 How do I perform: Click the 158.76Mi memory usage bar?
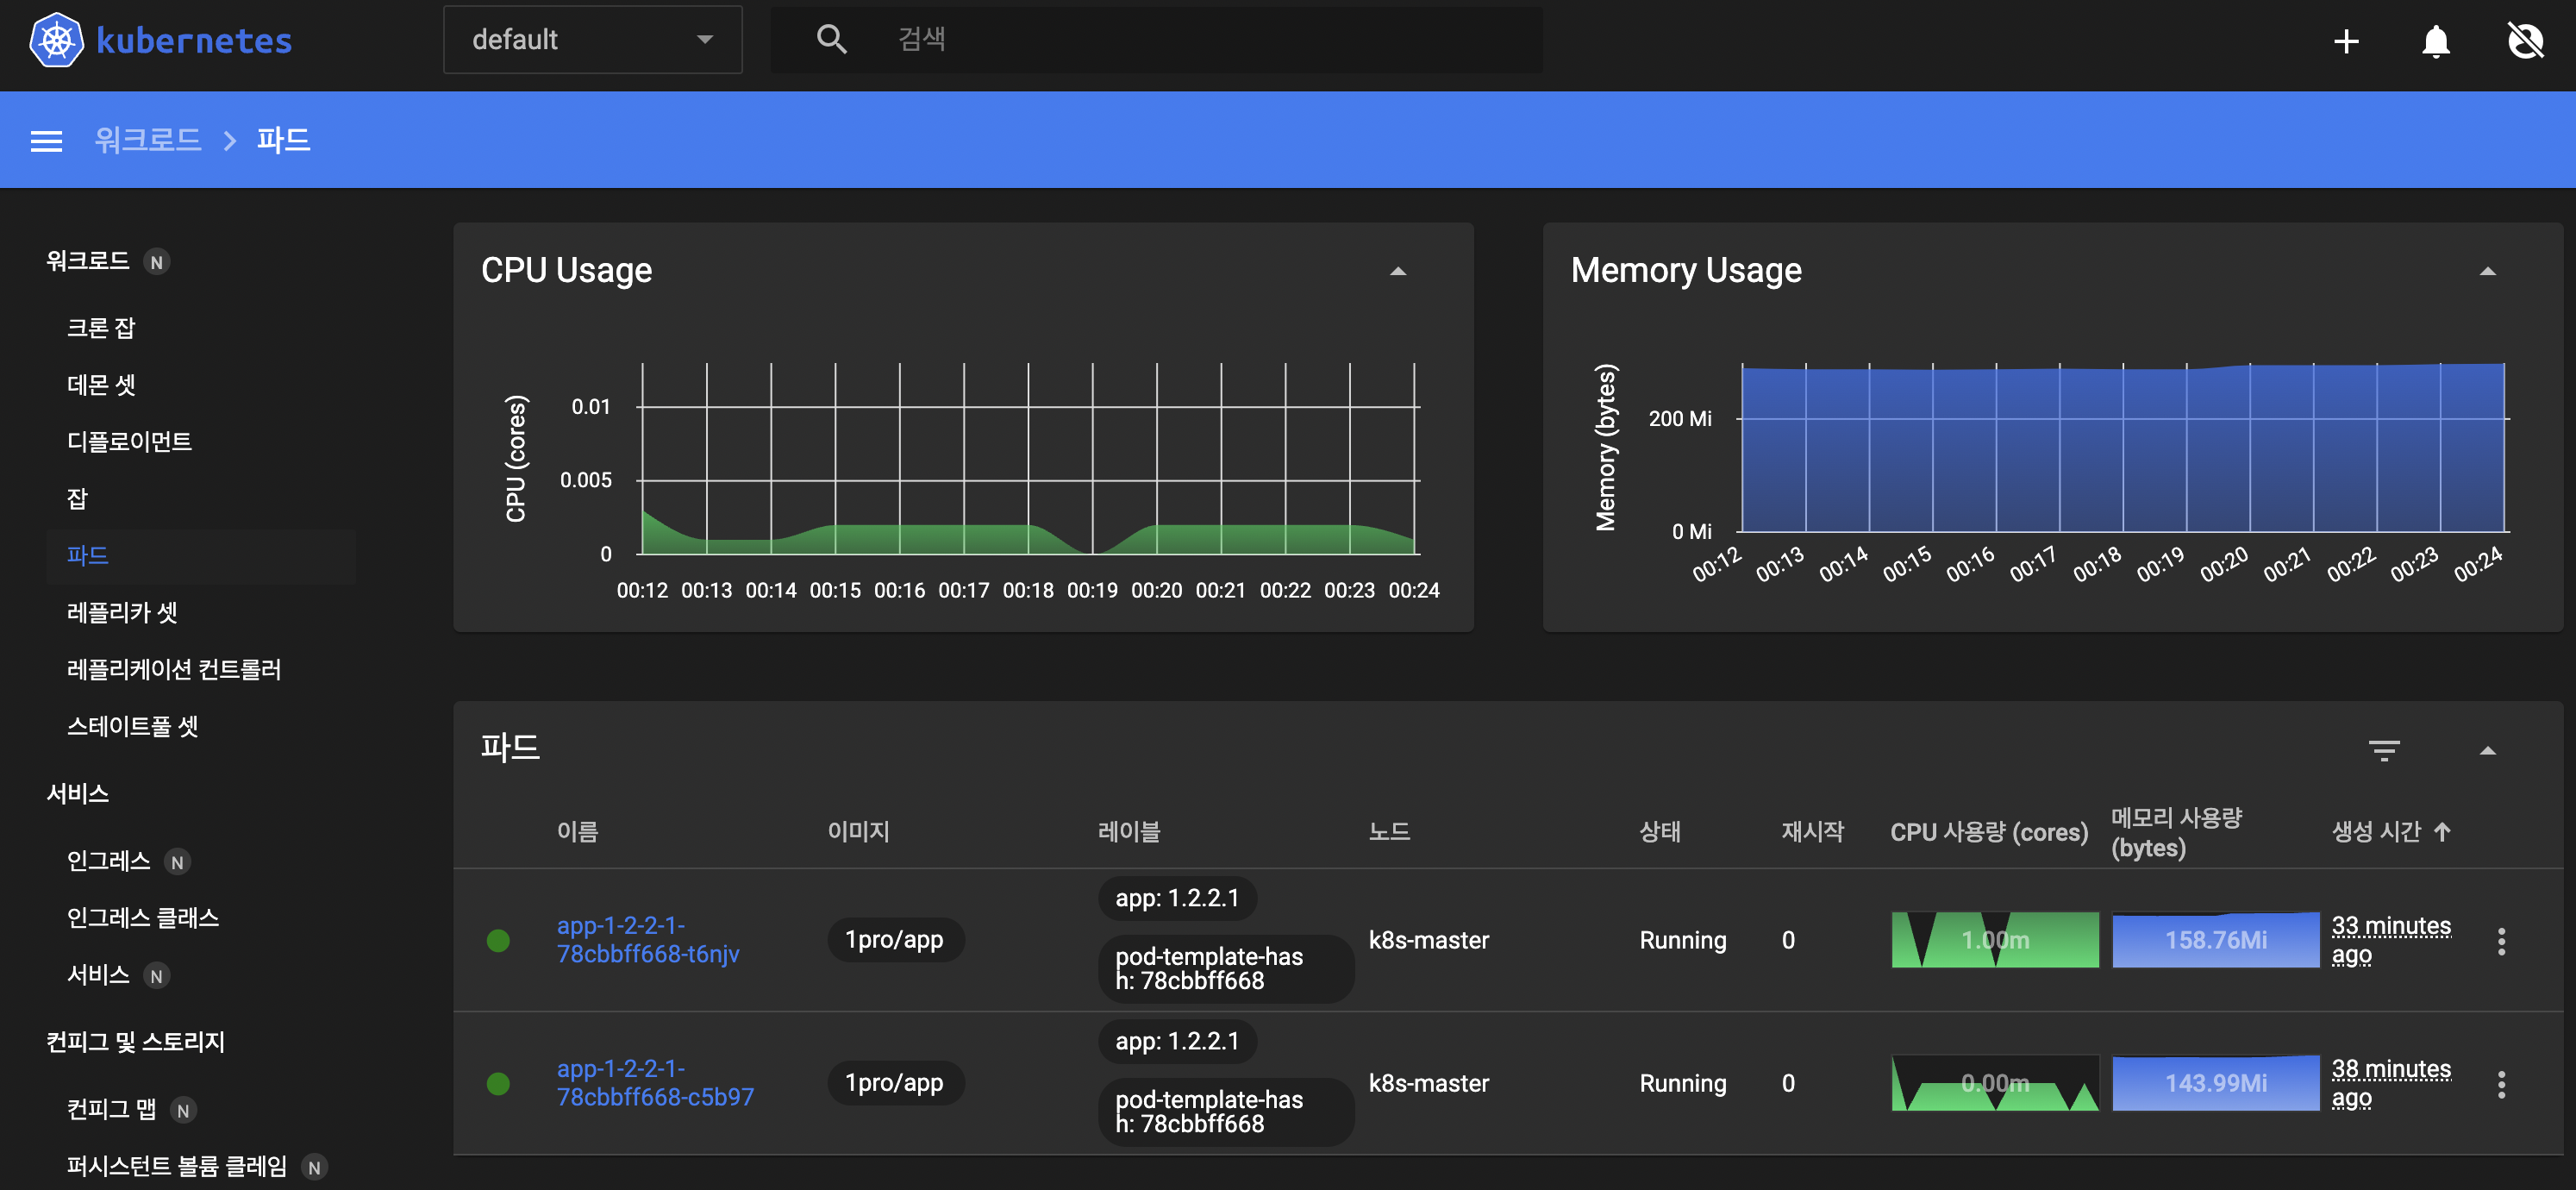tap(2215, 940)
